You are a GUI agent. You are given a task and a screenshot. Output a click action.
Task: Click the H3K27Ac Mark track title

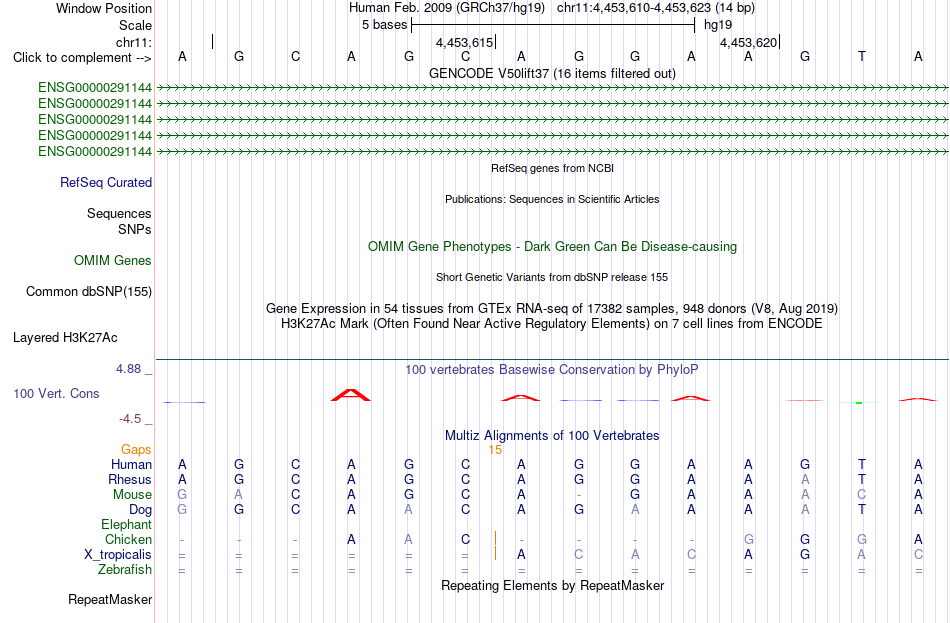point(552,324)
